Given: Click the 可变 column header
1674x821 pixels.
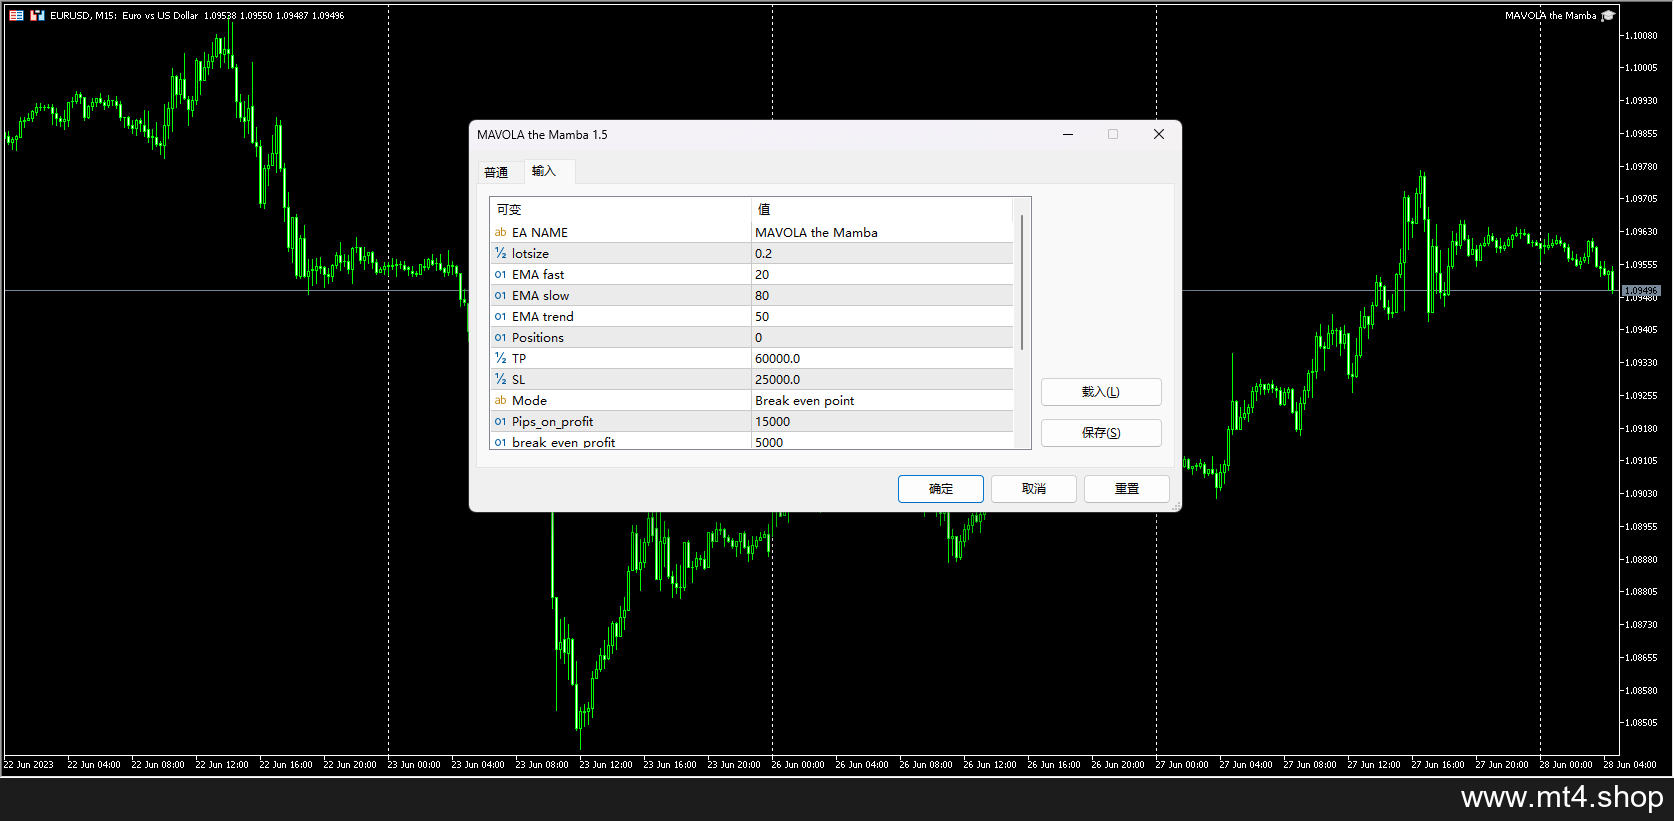Looking at the screenshot, I should pos(621,210).
